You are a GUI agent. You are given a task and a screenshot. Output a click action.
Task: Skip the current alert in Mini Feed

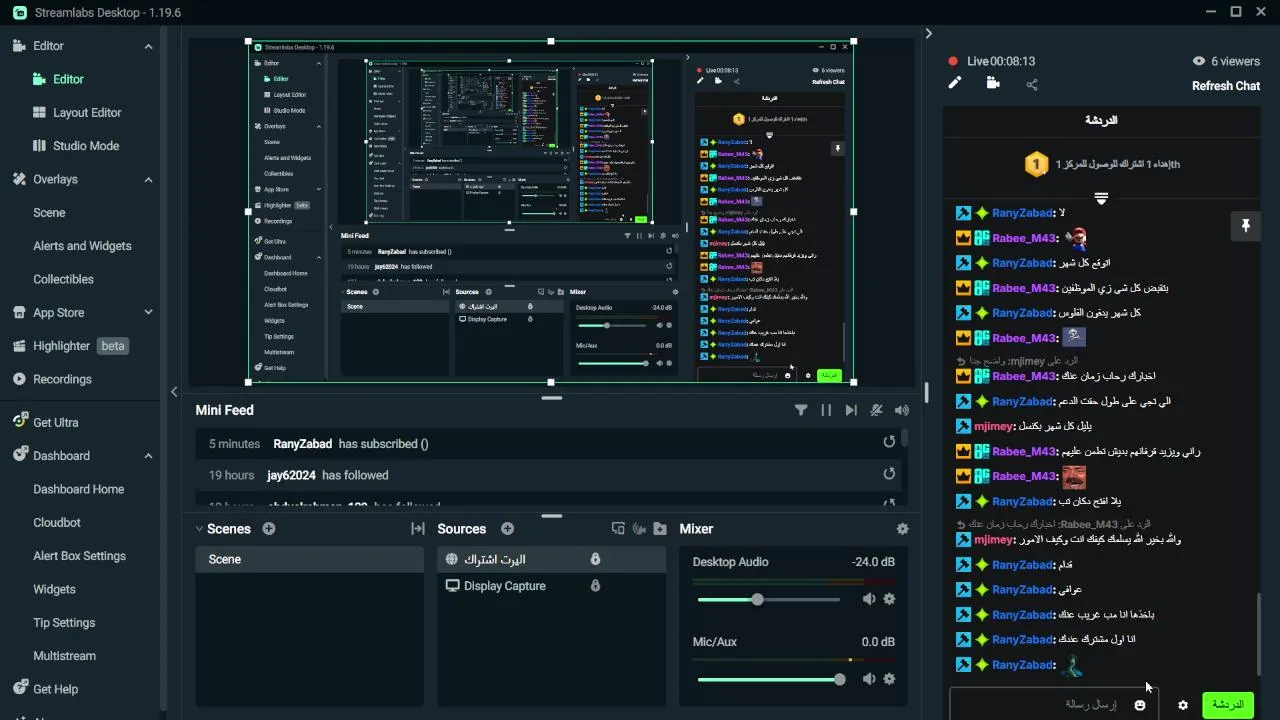point(851,410)
